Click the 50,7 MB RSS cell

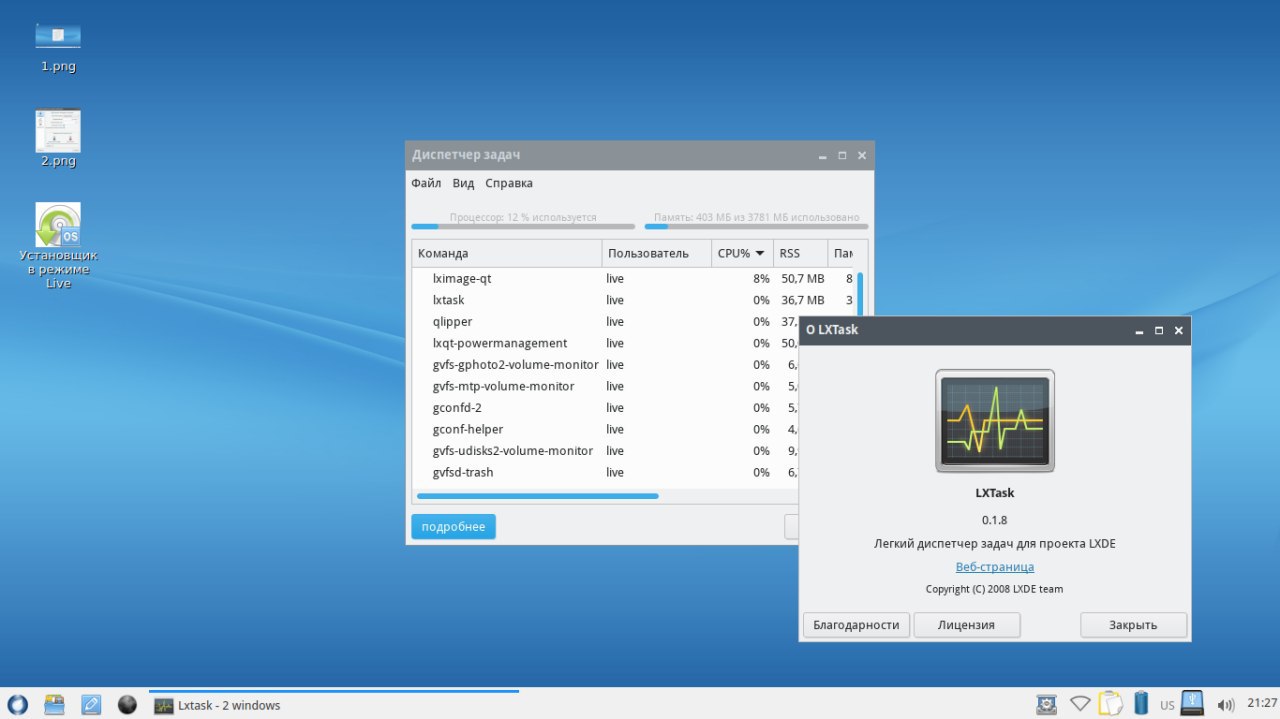(x=803, y=279)
